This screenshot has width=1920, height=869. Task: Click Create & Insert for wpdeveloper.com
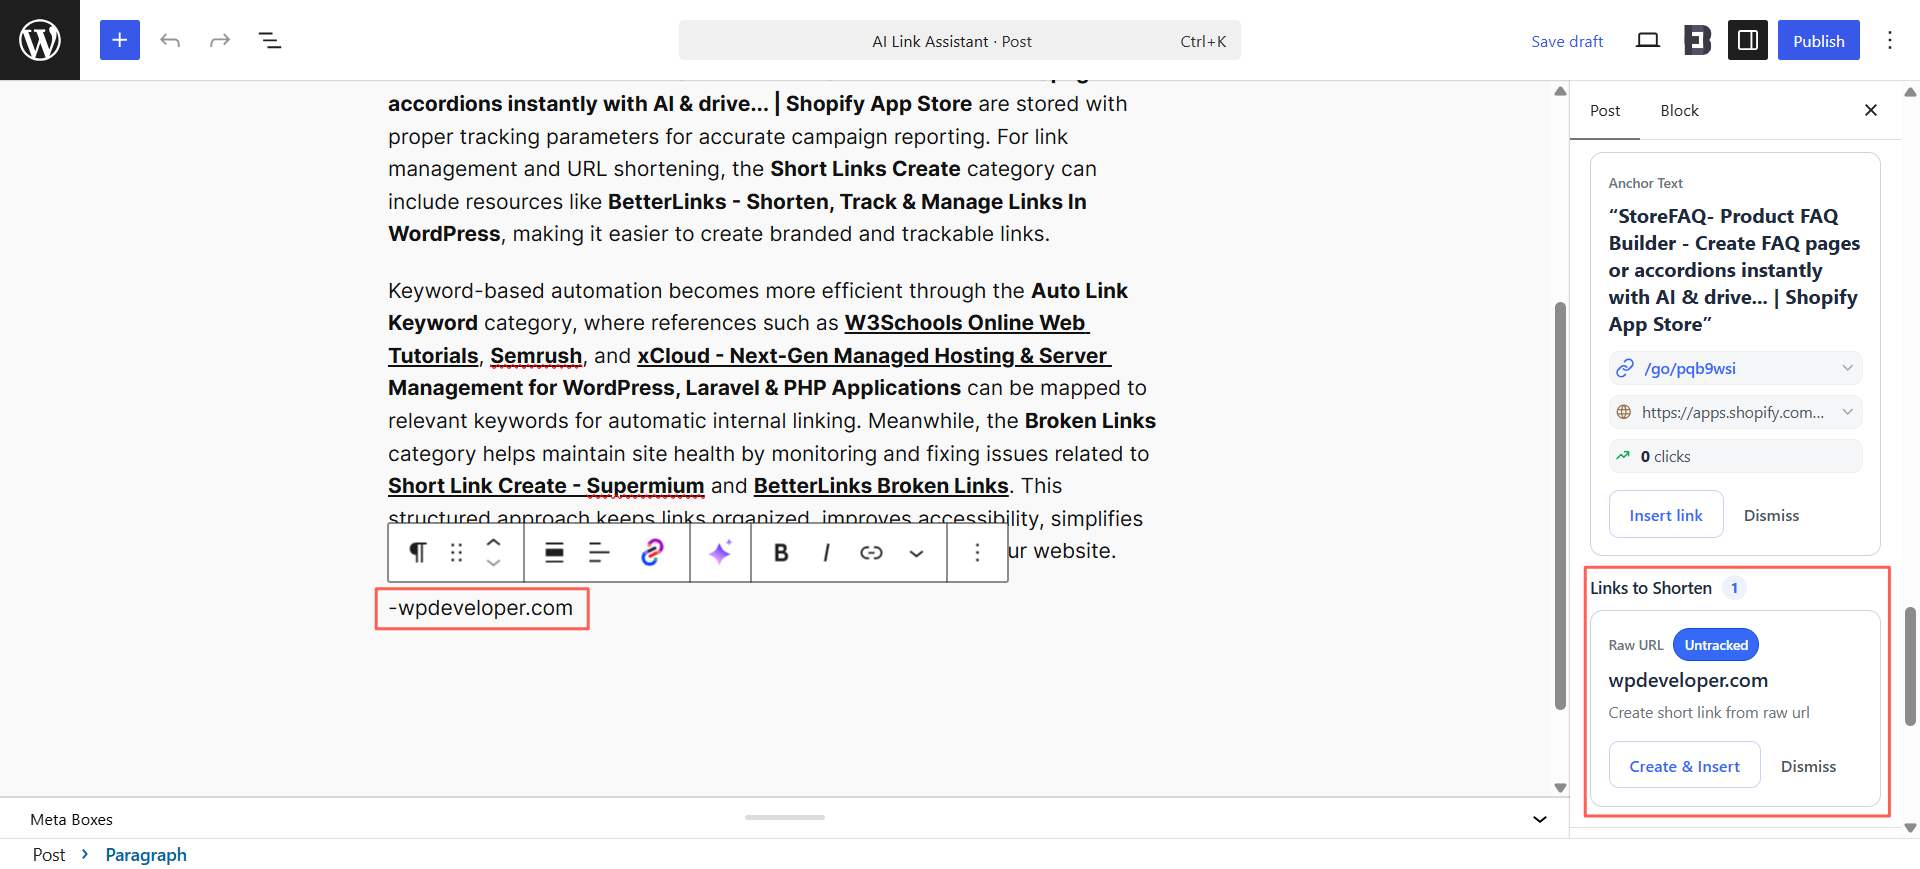[1684, 766]
